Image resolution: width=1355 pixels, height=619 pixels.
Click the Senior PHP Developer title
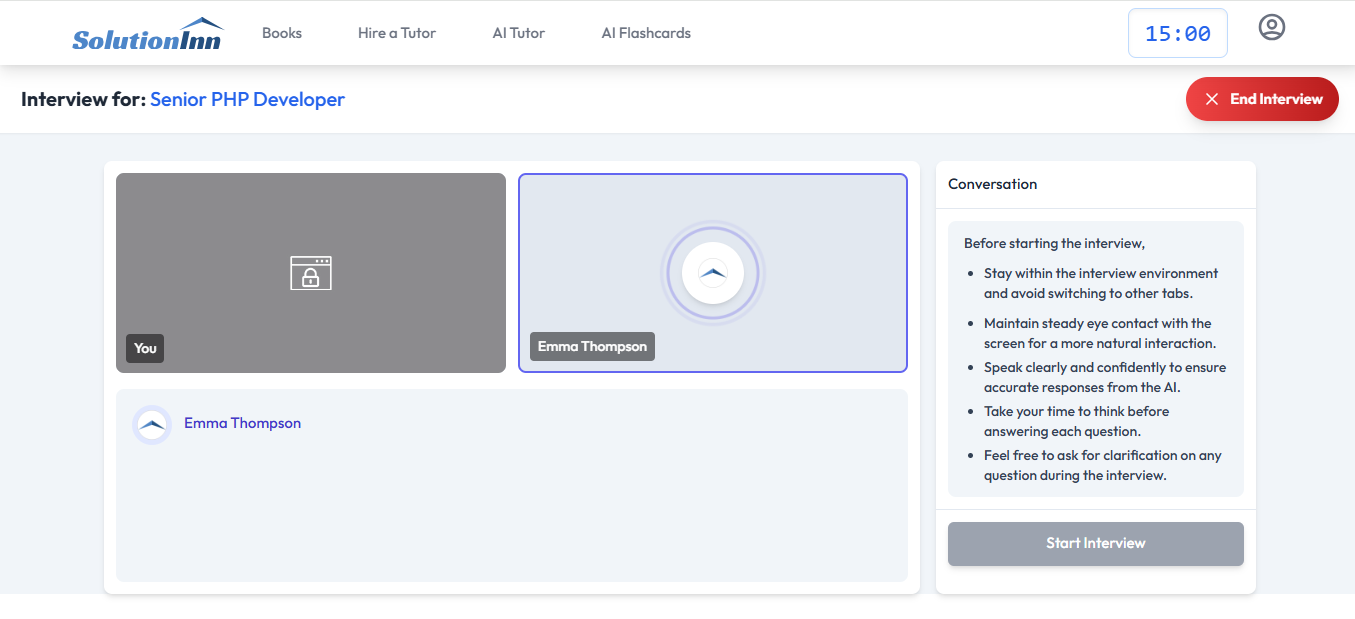coord(247,99)
